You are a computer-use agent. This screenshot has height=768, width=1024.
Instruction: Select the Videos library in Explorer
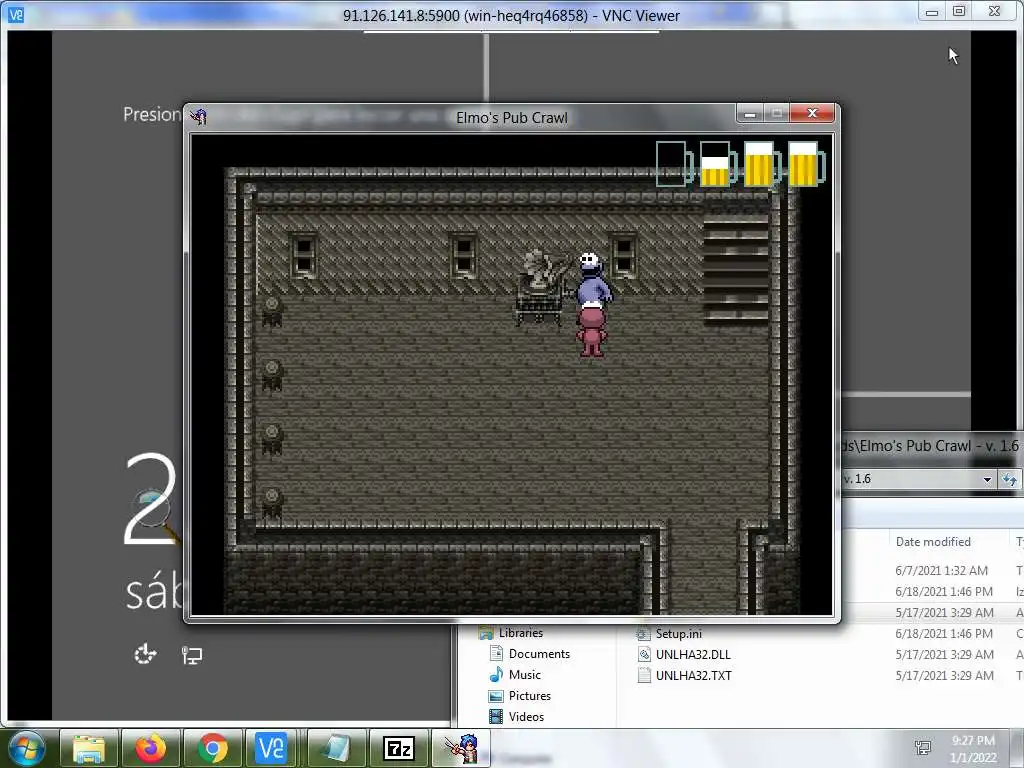[x=526, y=716]
